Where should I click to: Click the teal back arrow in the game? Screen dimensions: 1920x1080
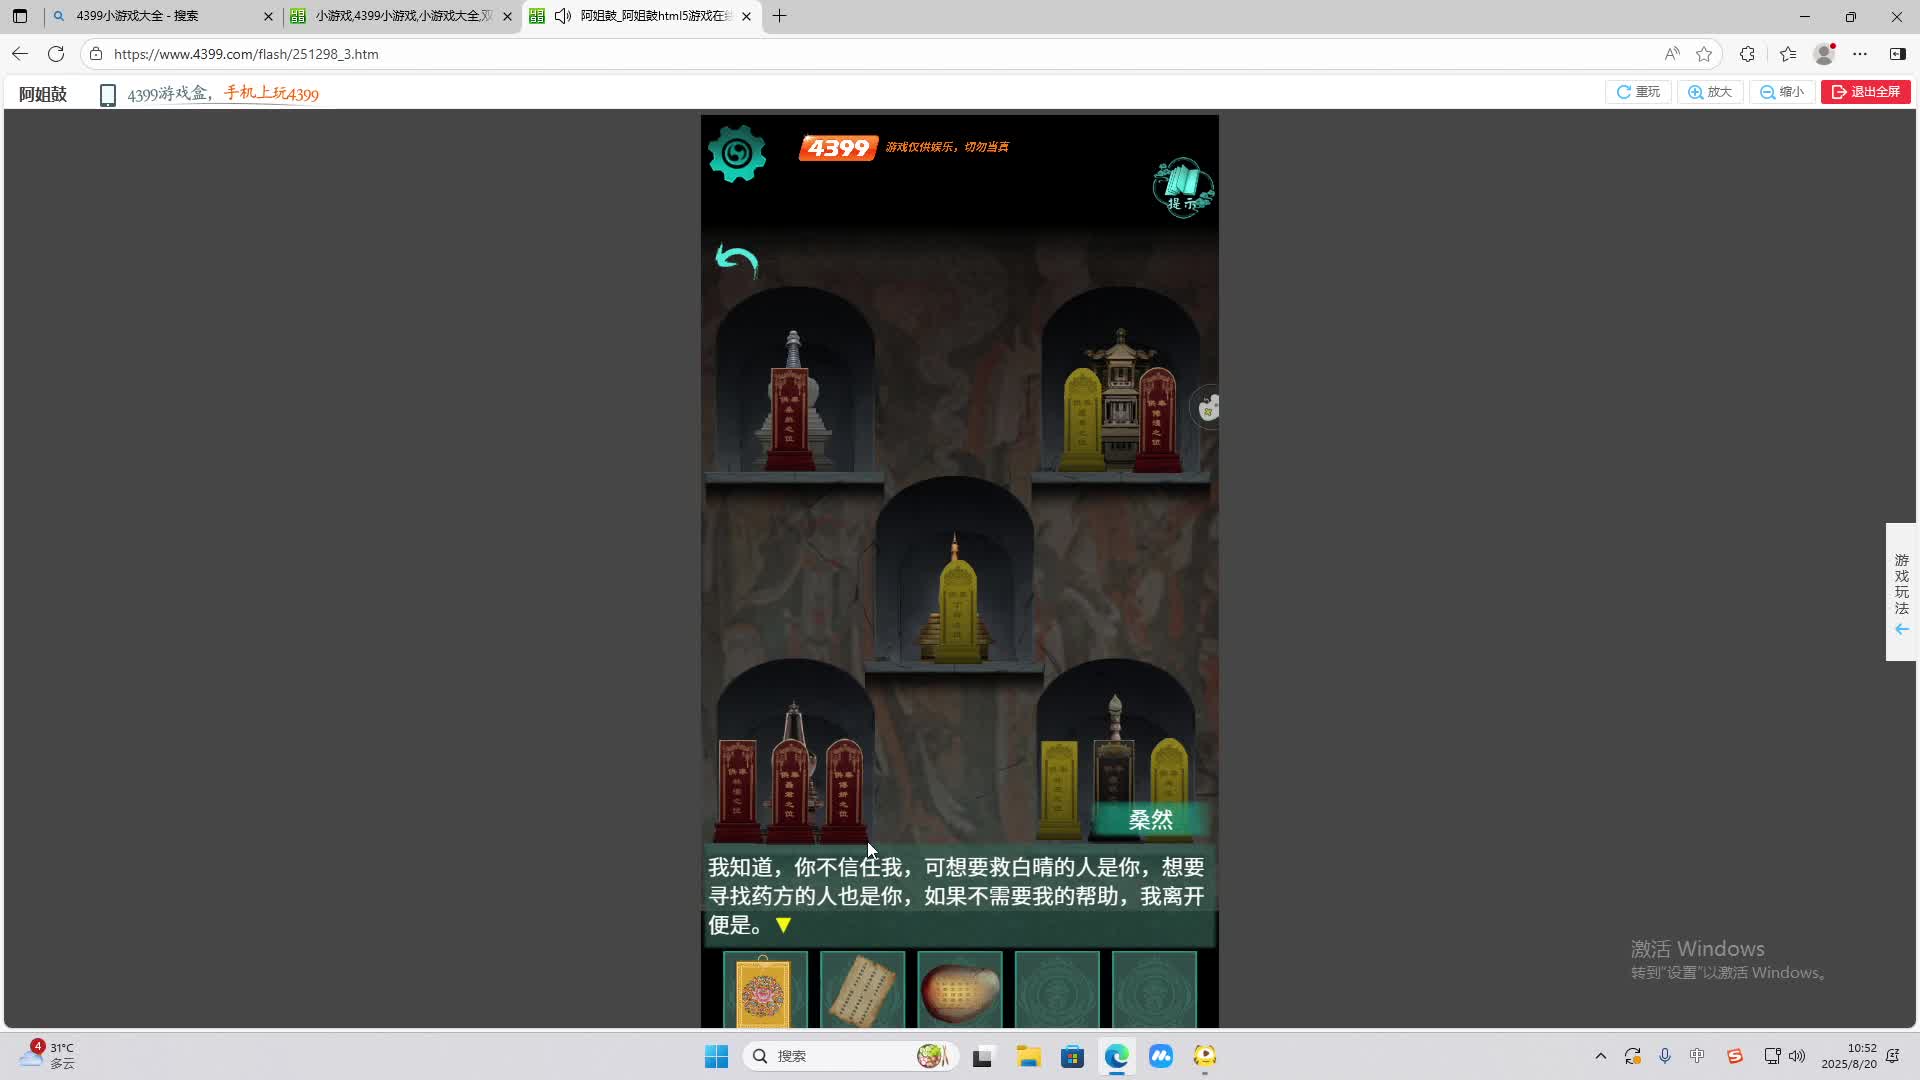[737, 261]
